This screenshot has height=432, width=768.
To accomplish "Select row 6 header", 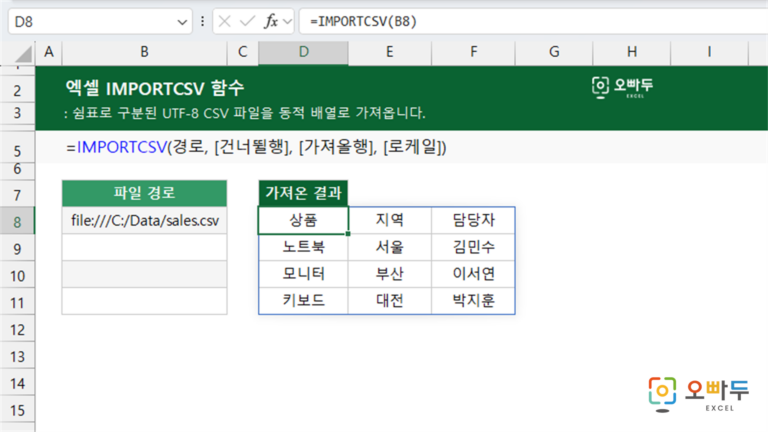I will tap(18, 169).
